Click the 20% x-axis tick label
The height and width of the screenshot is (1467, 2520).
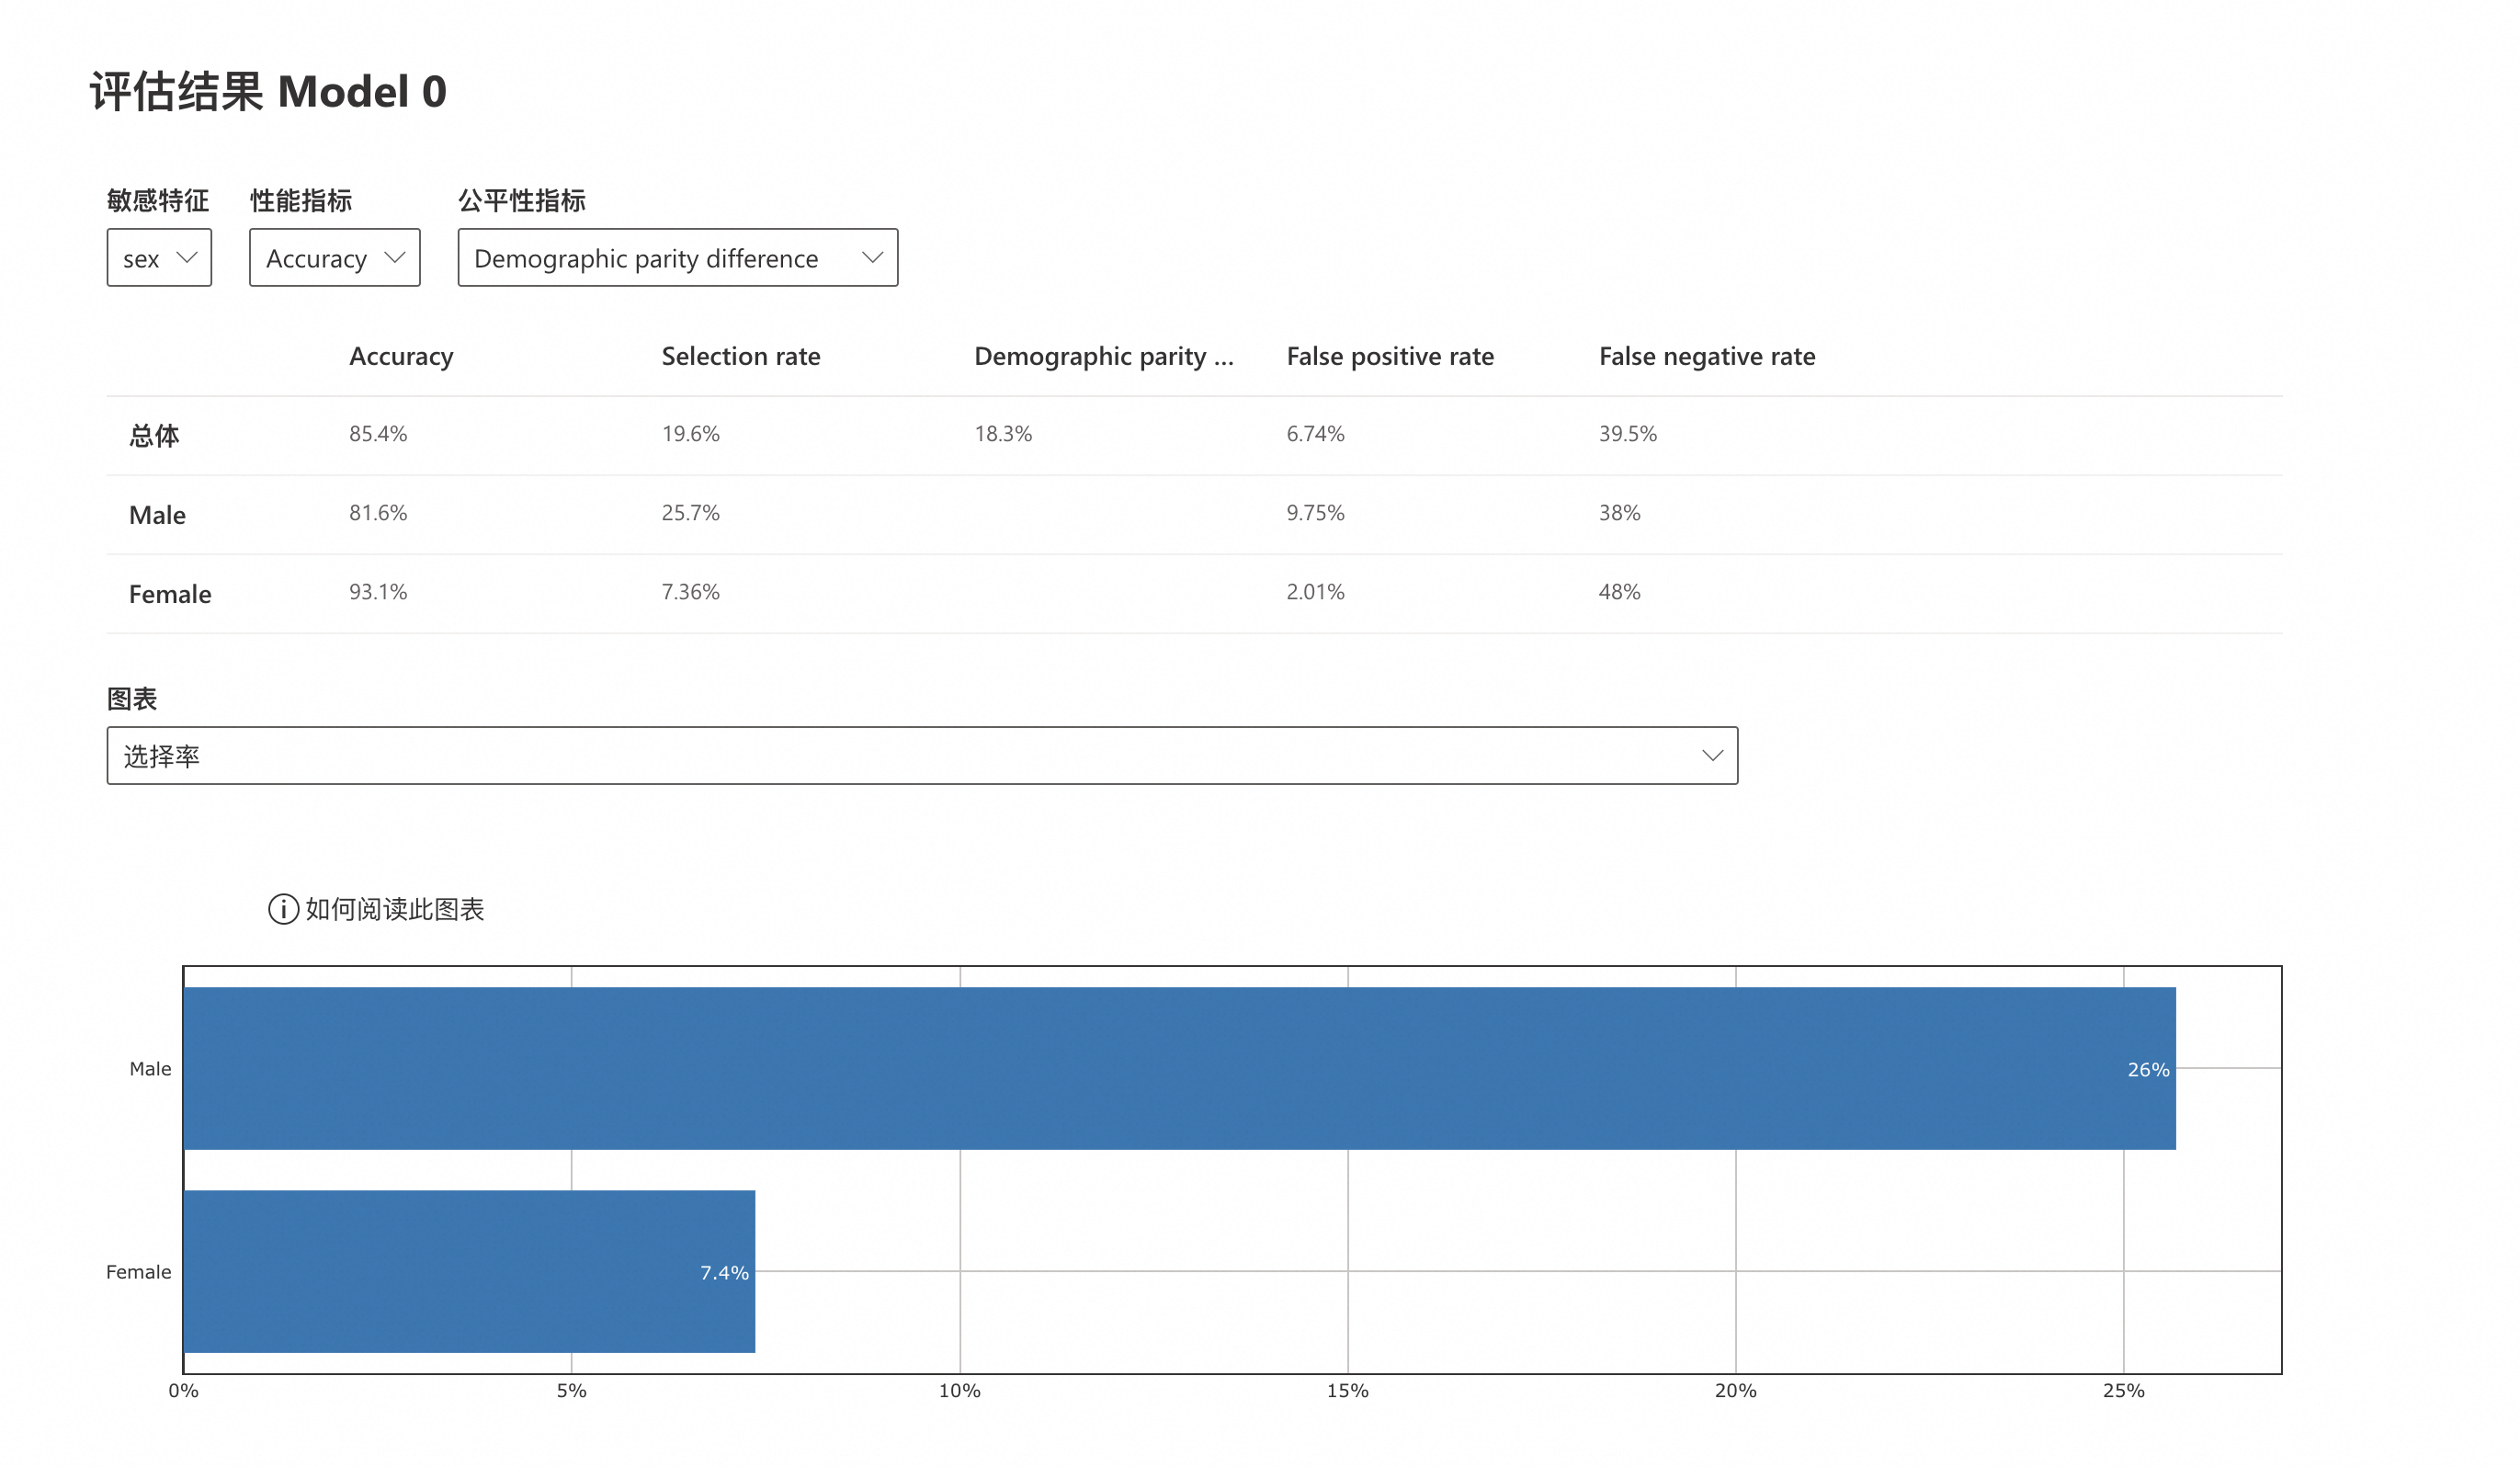(x=1736, y=1391)
